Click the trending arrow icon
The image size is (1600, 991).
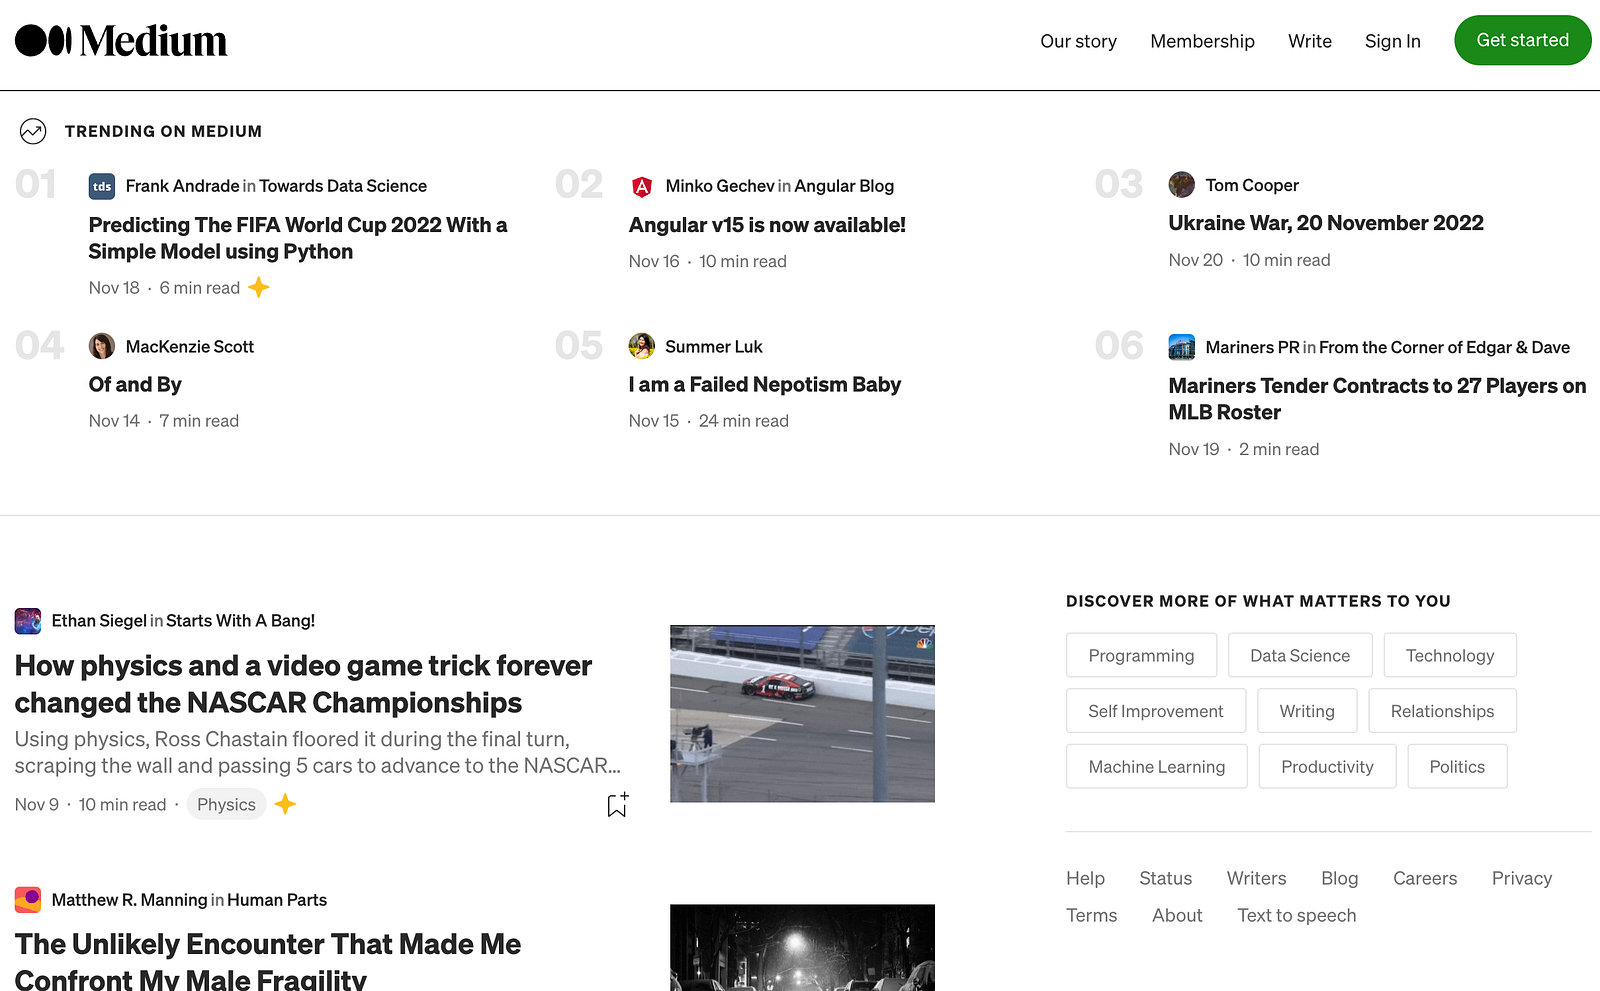click(33, 131)
